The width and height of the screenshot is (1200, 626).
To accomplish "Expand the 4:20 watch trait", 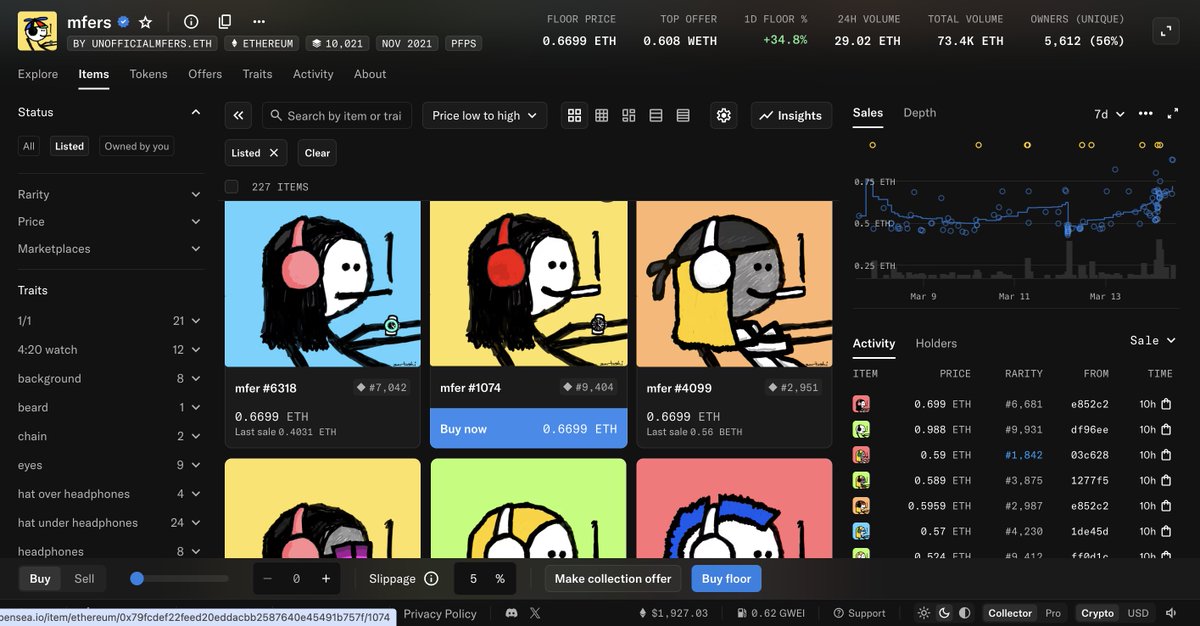I will coord(110,350).
